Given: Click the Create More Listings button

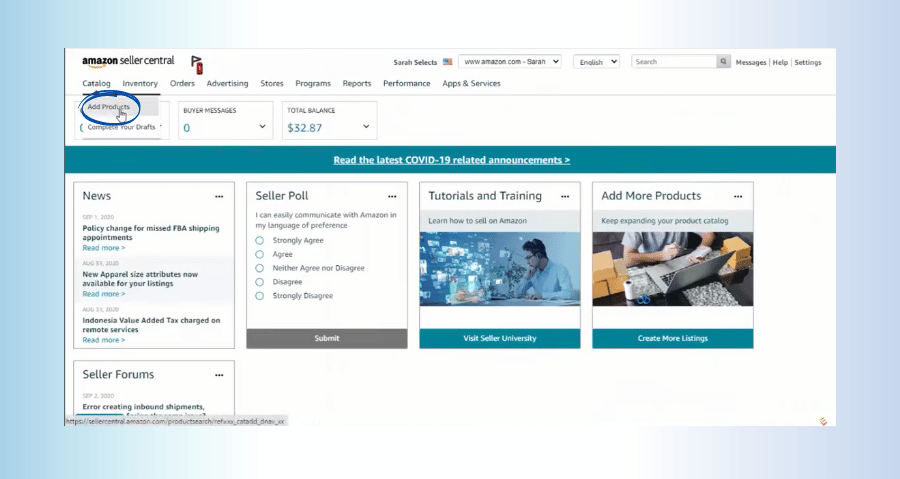Looking at the screenshot, I should 673,338.
